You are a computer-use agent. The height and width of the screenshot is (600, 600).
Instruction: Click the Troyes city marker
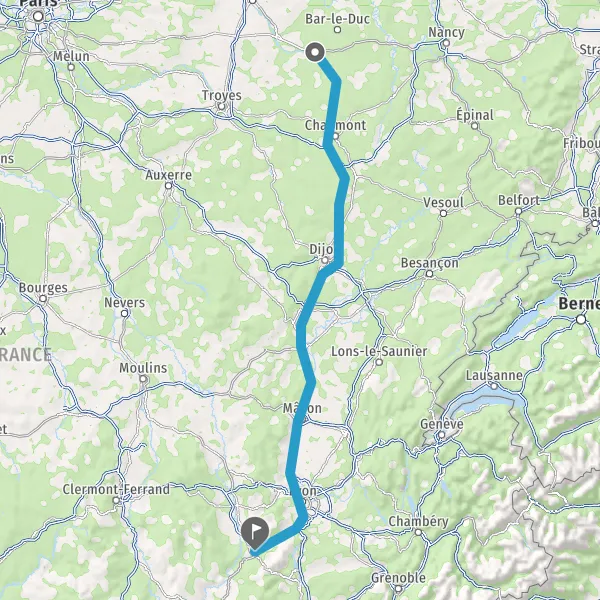(221, 106)
